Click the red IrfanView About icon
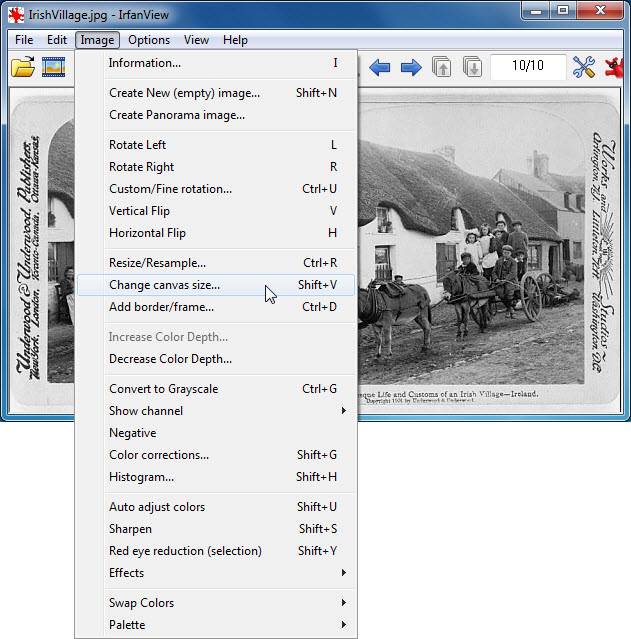631x639 pixels. point(614,67)
